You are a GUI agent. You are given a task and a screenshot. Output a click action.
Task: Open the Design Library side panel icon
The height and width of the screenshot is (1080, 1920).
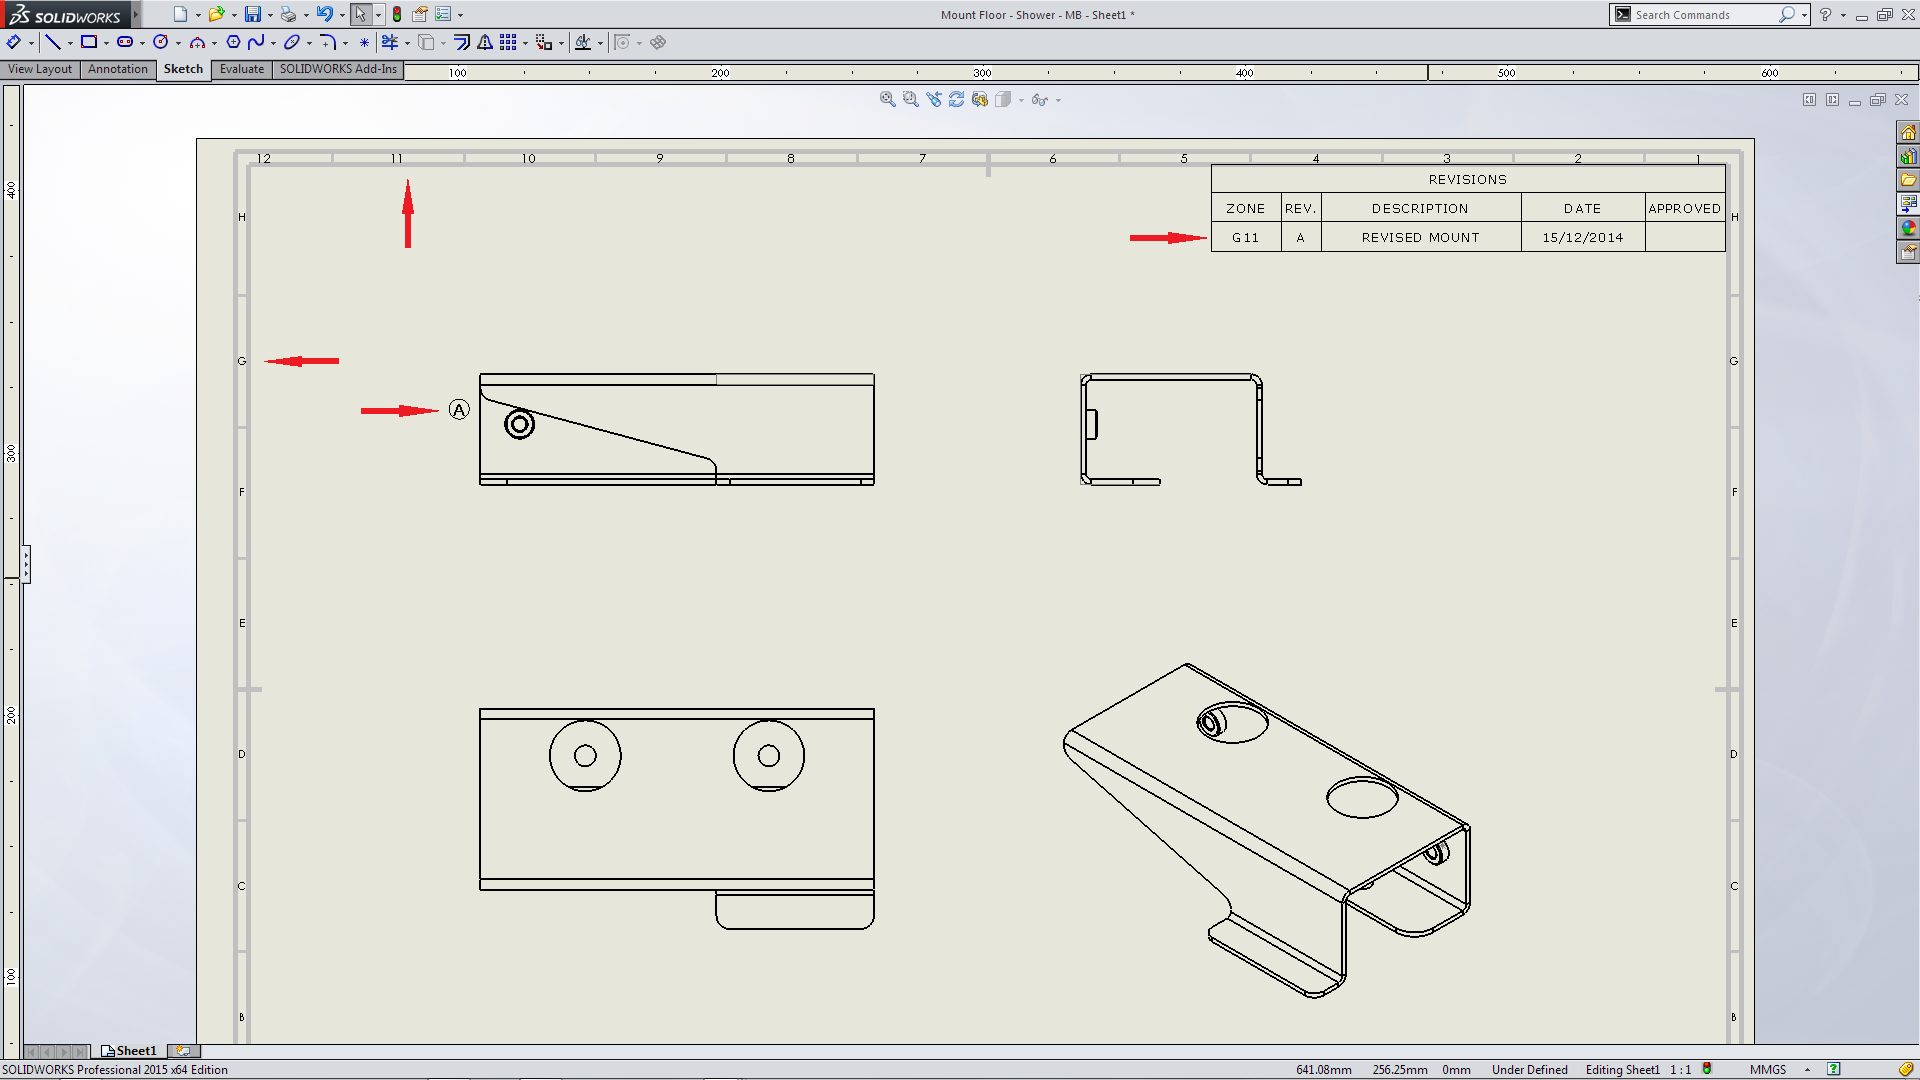[x=1908, y=156]
